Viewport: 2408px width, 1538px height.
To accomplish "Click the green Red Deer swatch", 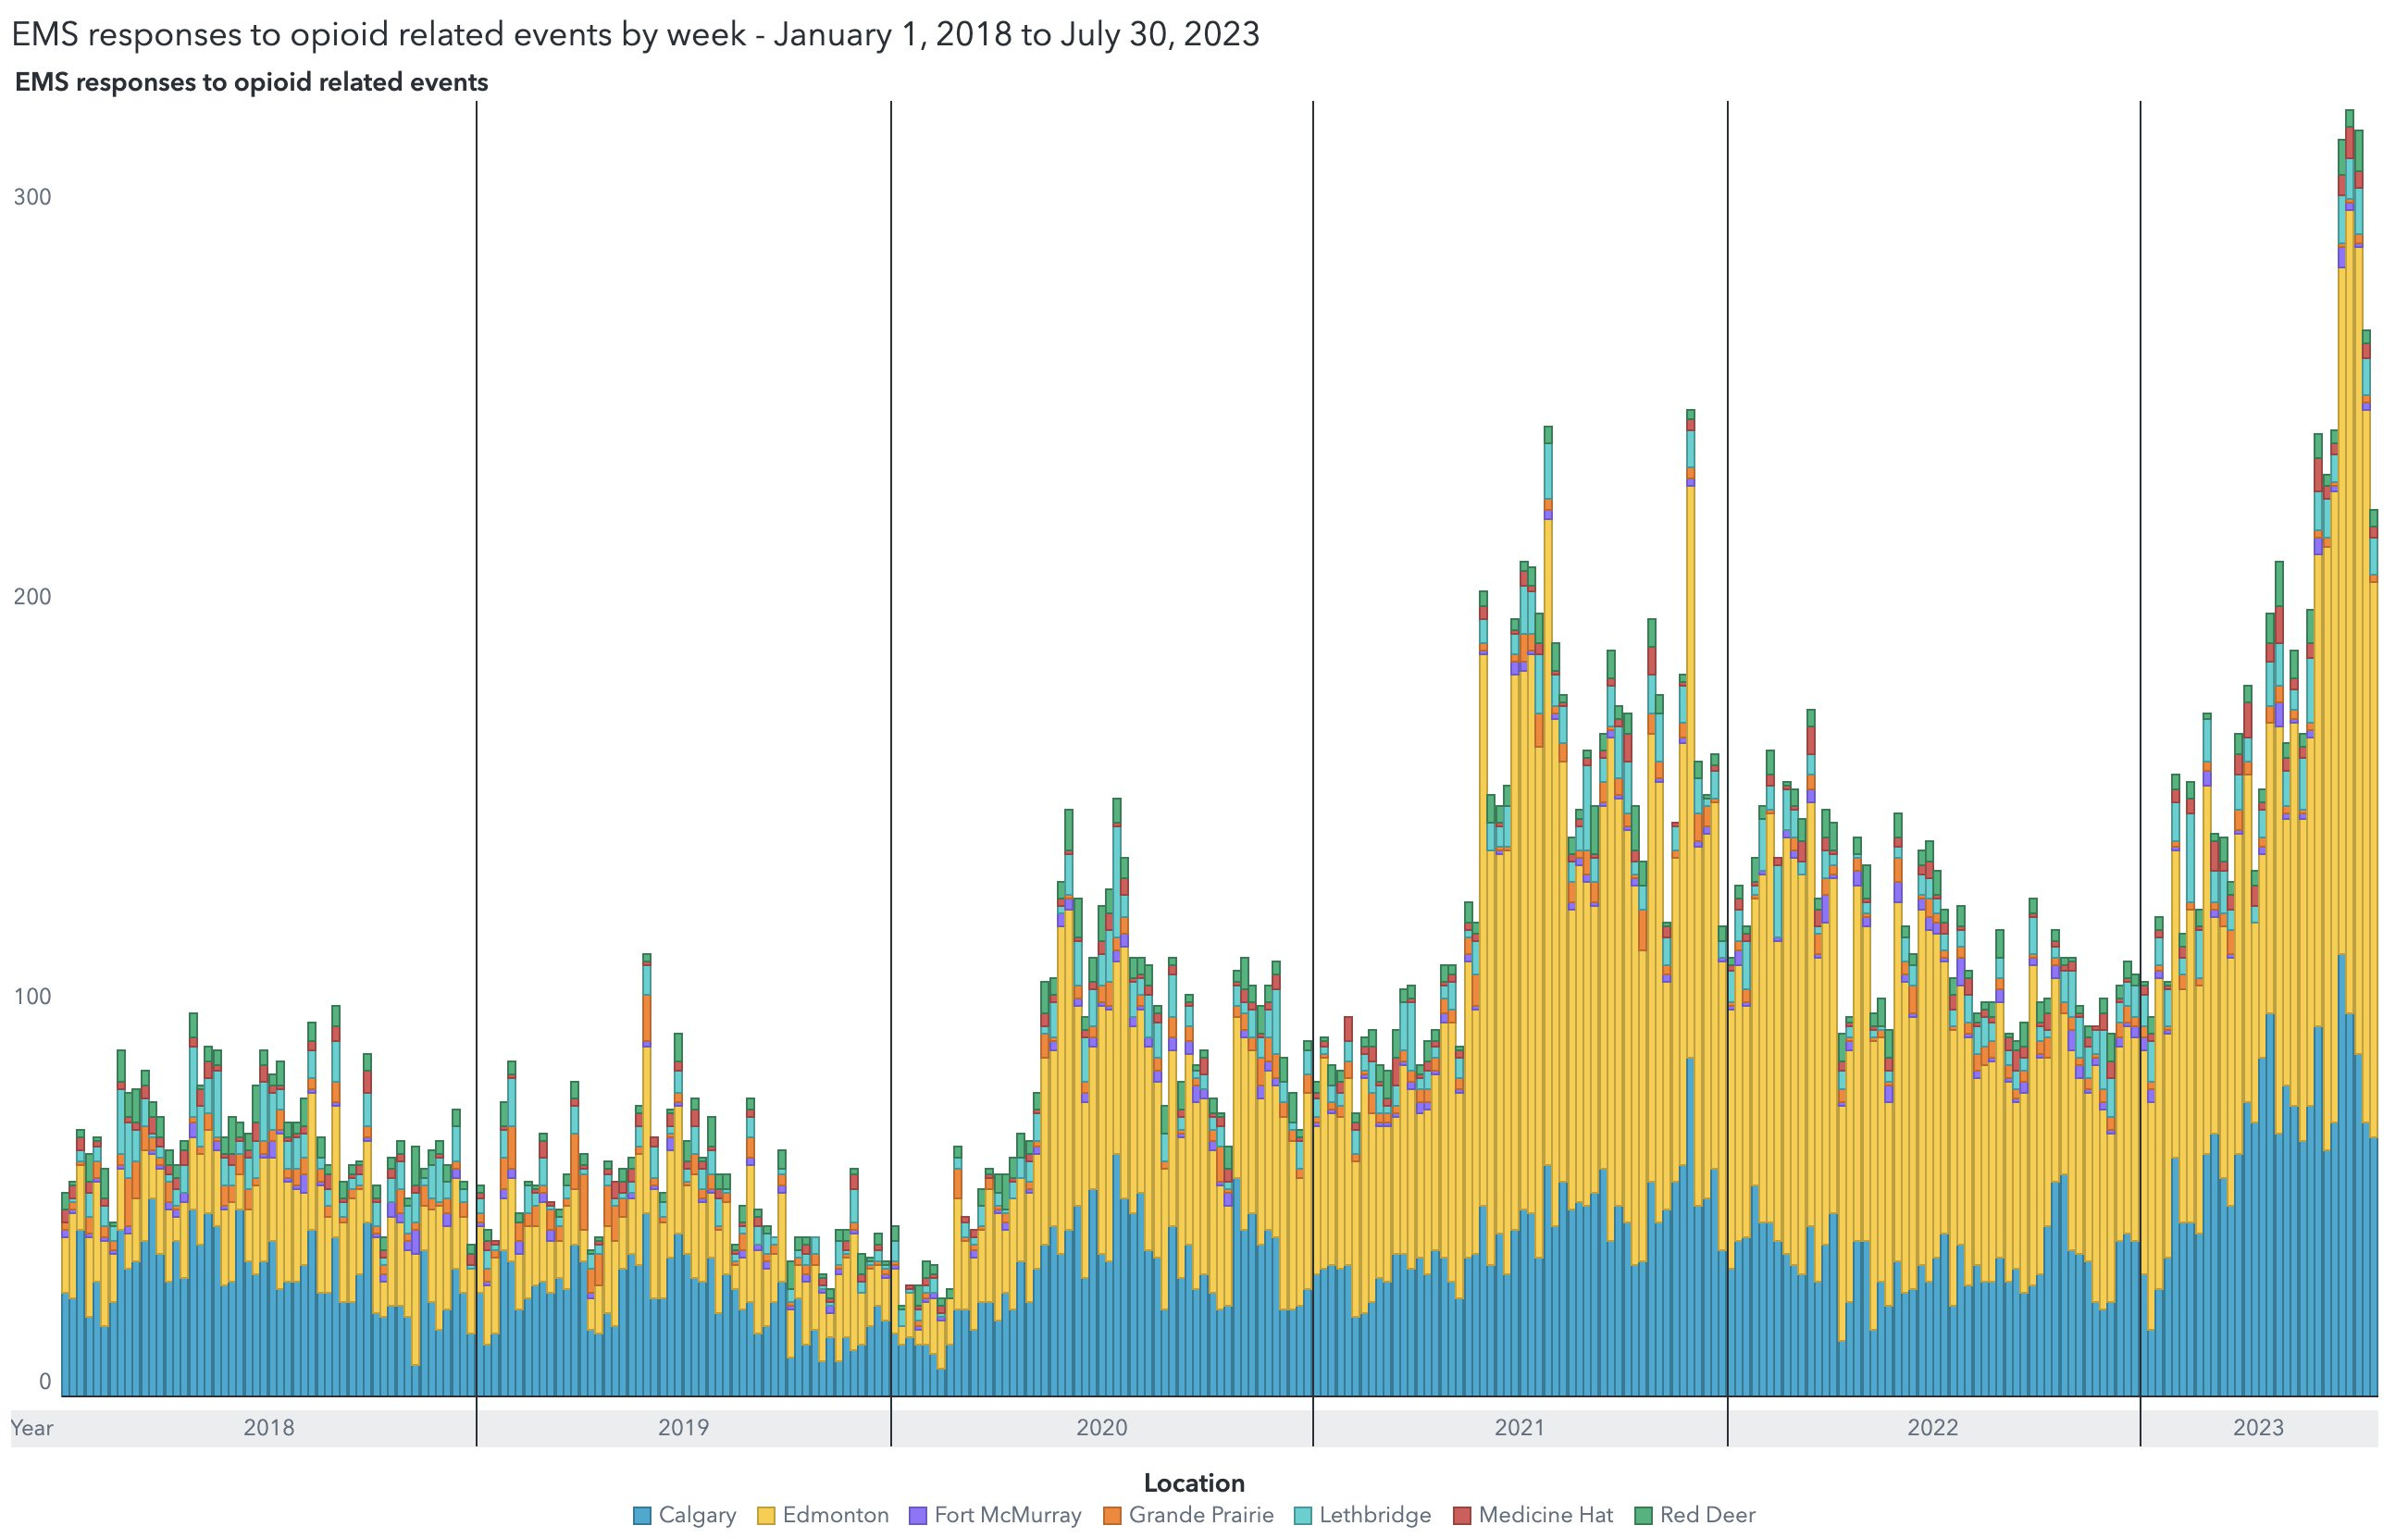I will click(x=1647, y=1516).
